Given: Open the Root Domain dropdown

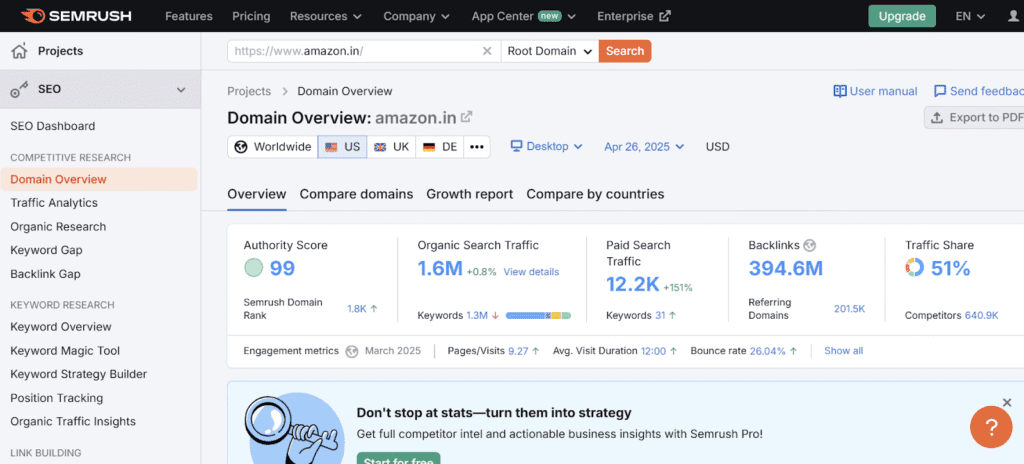Looking at the screenshot, I should pos(549,51).
